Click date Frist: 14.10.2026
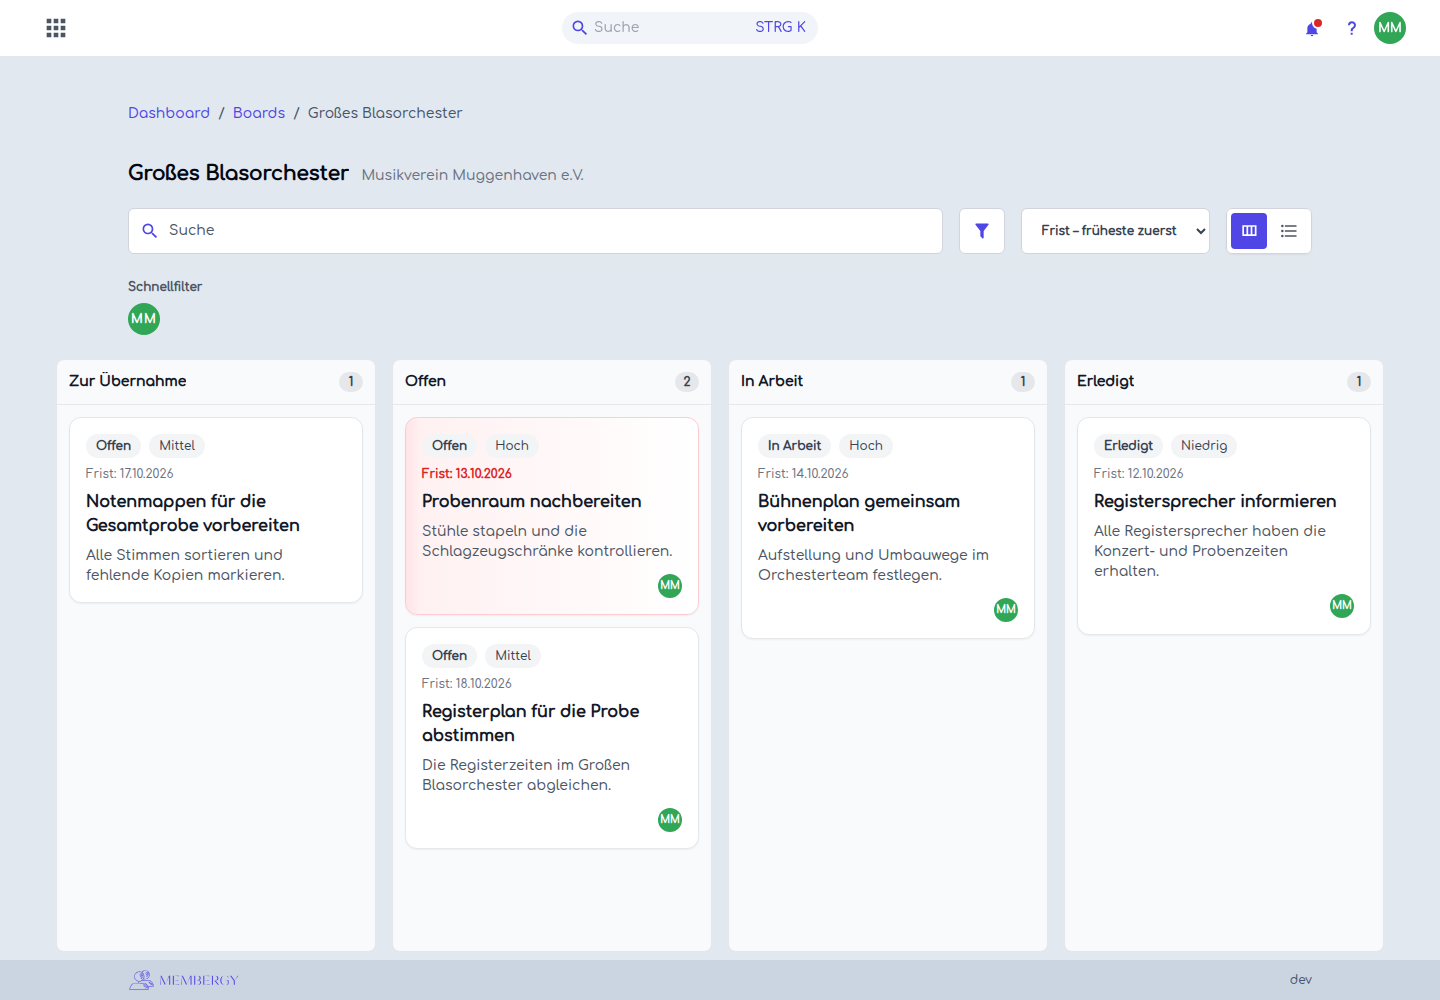The image size is (1440, 1000). click(803, 474)
